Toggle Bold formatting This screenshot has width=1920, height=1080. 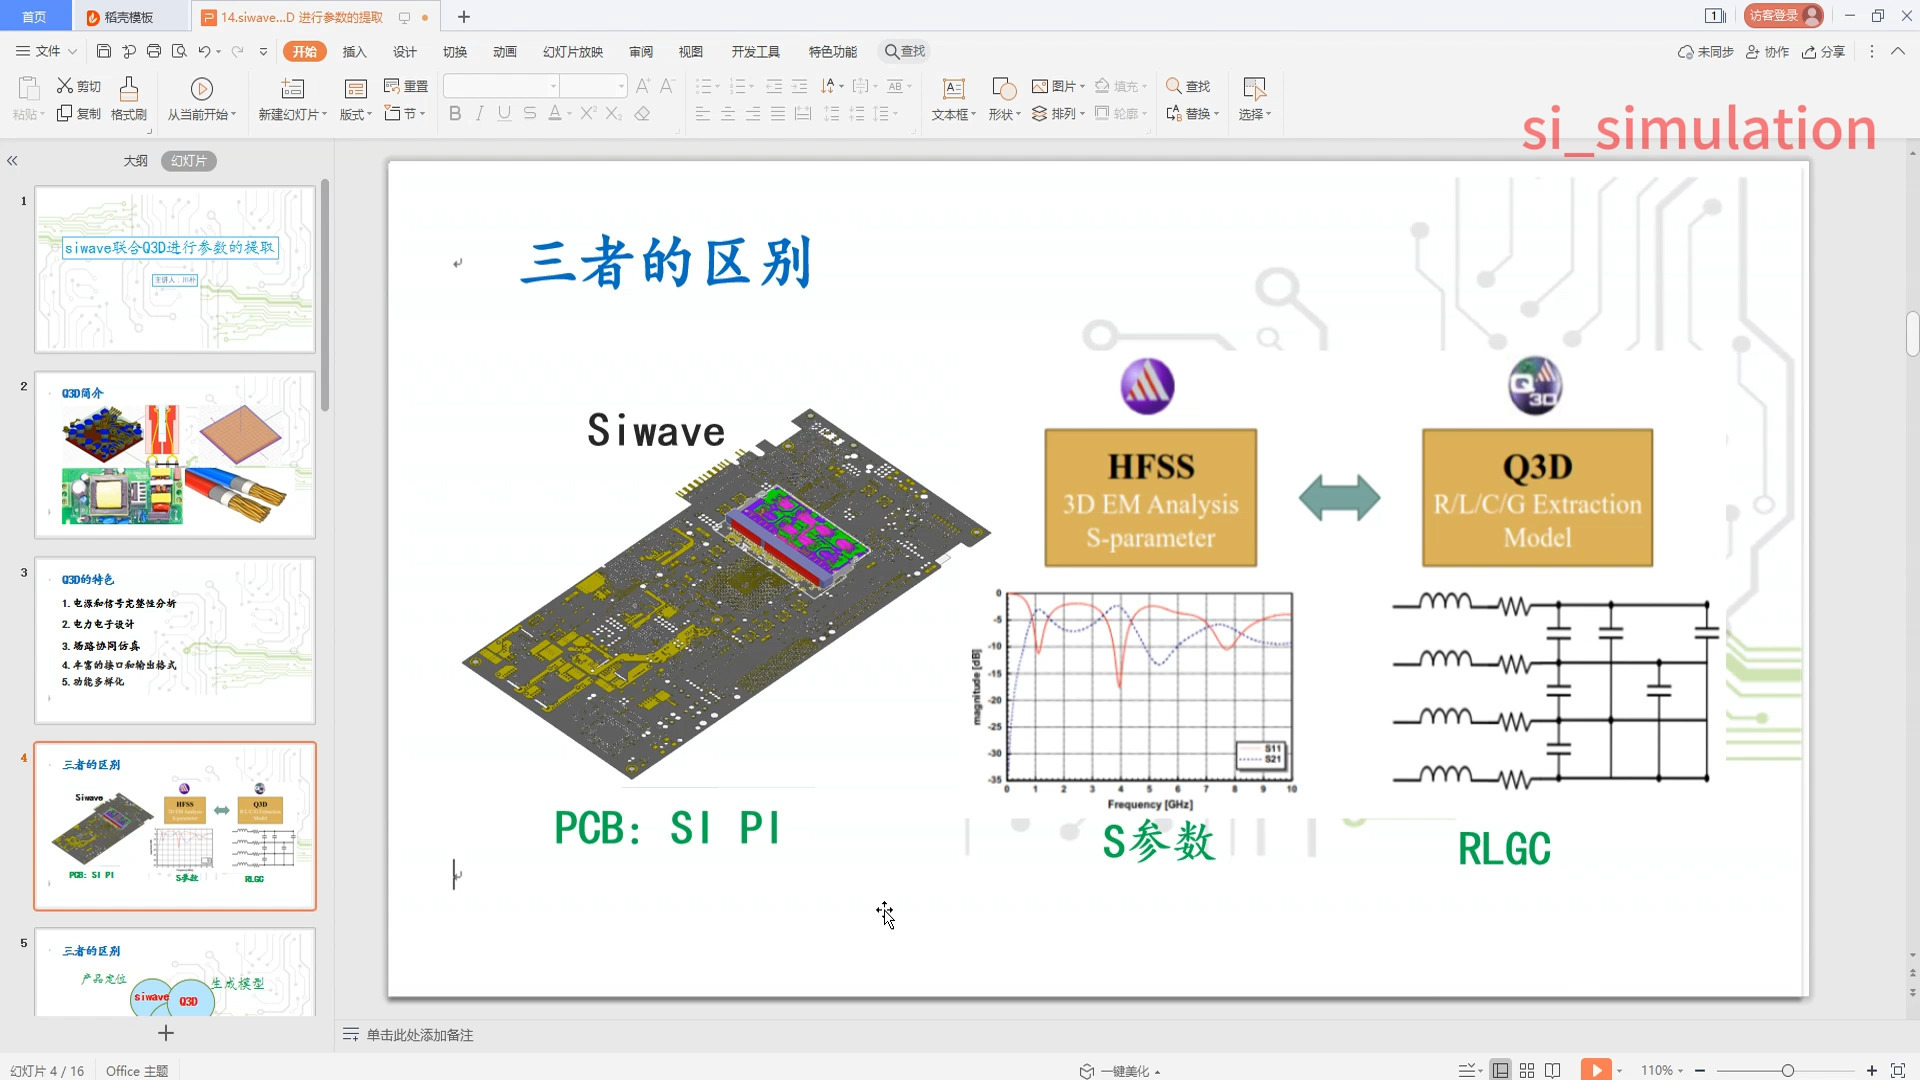click(455, 114)
